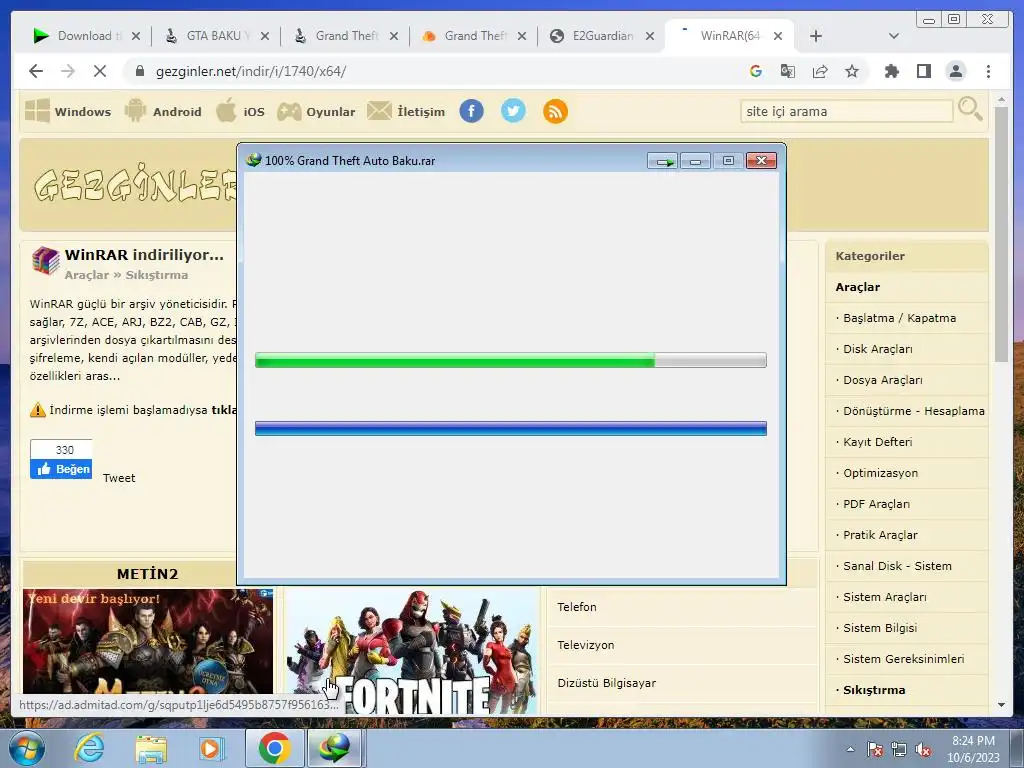
Task: Open the Başlatma / Kapatma category
Action: click(899, 318)
